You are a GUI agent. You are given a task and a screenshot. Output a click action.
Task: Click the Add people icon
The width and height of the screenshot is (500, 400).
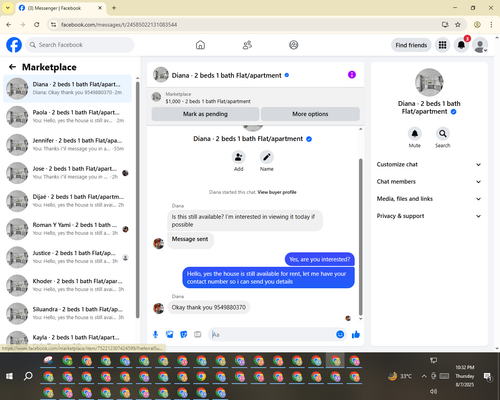[x=239, y=157]
